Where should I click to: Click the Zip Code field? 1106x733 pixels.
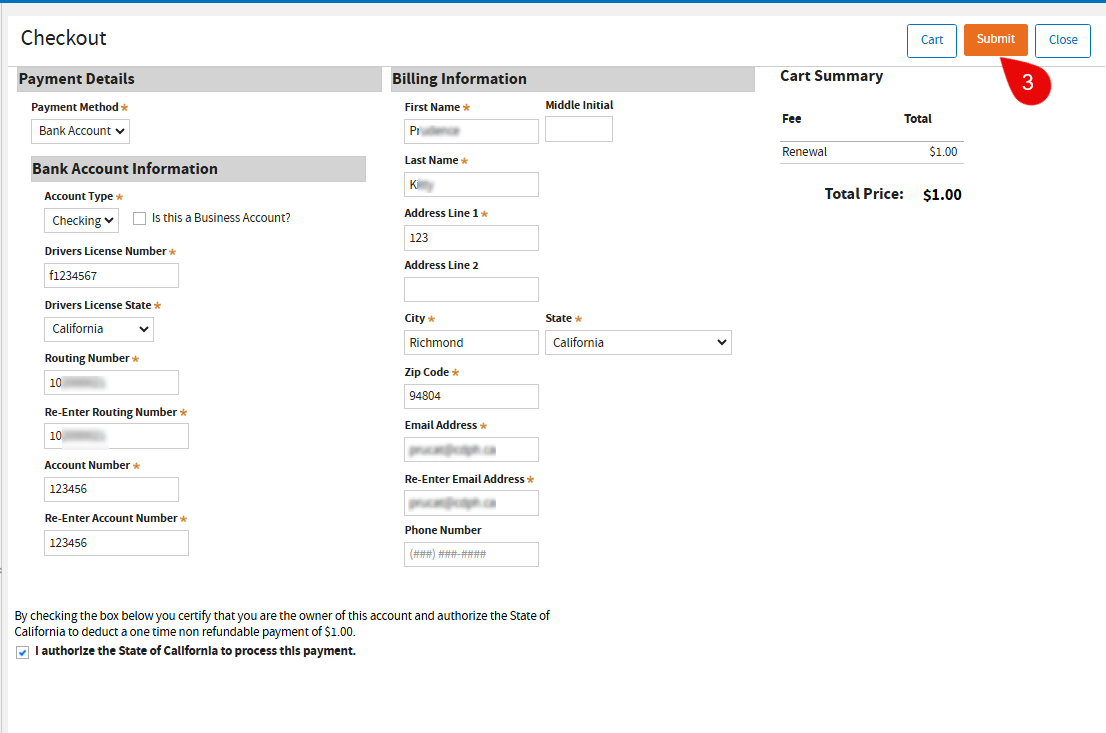(471, 396)
